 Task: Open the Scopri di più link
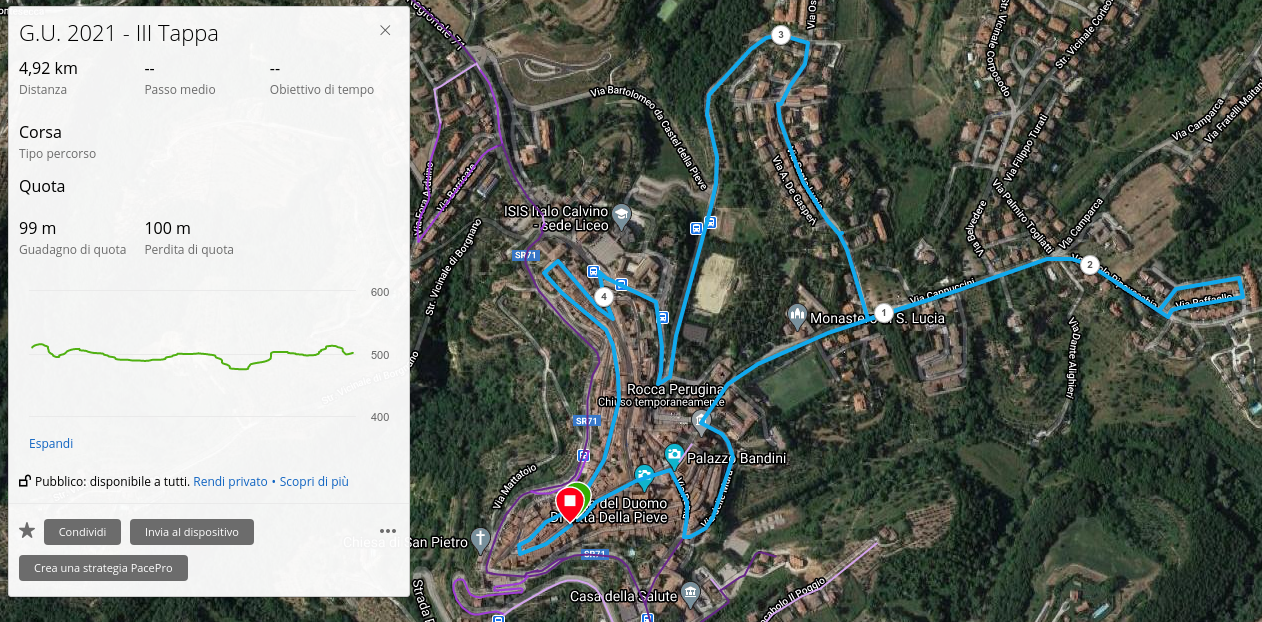(314, 481)
